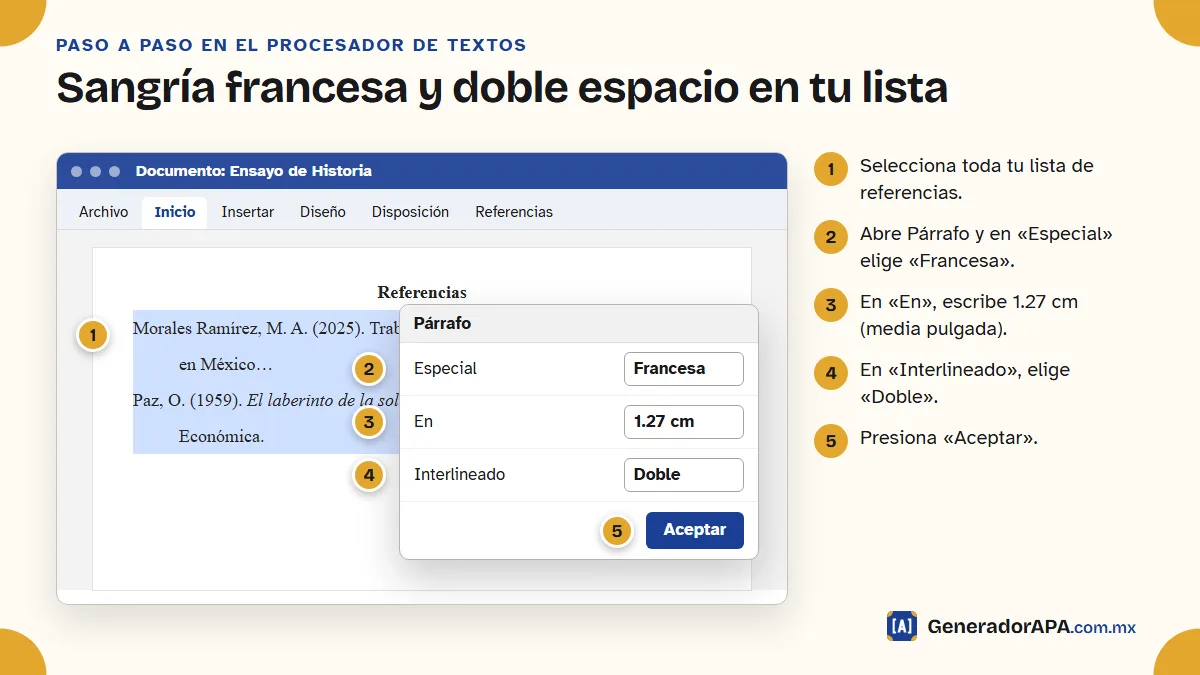1200x675 pixels.
Task: Select the Diseño tab
Action: [323, 212]
